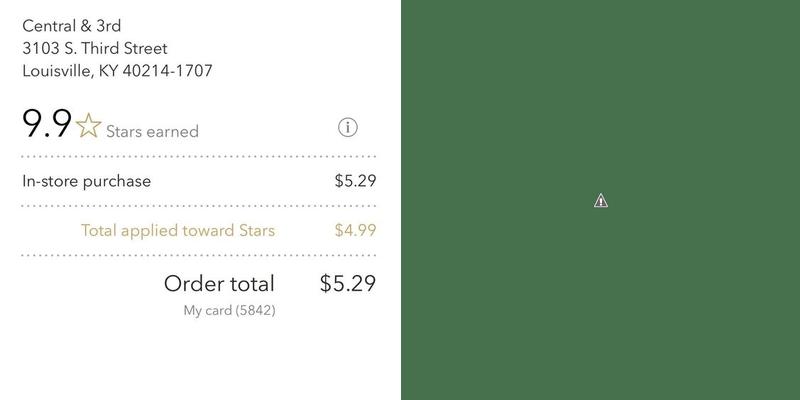Image resolution: width=800 pixels, height=400 pixels.
Task: Tap the Order total $5.29 amount
Action: [x=347, y=283]
